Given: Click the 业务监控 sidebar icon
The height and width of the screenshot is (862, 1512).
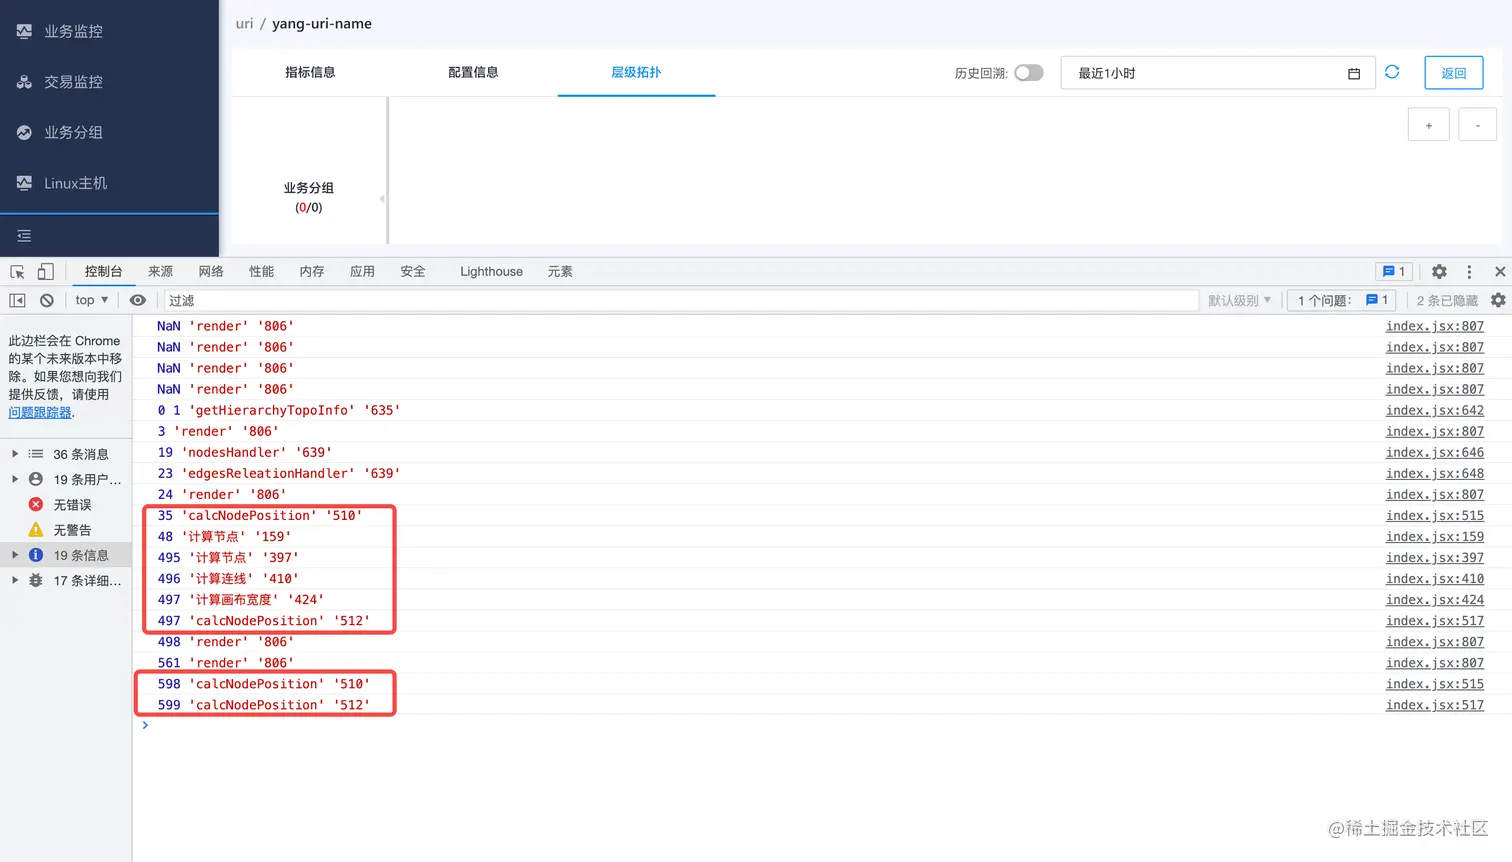Looking at the screenshot, I should click(x=24, y=32).
